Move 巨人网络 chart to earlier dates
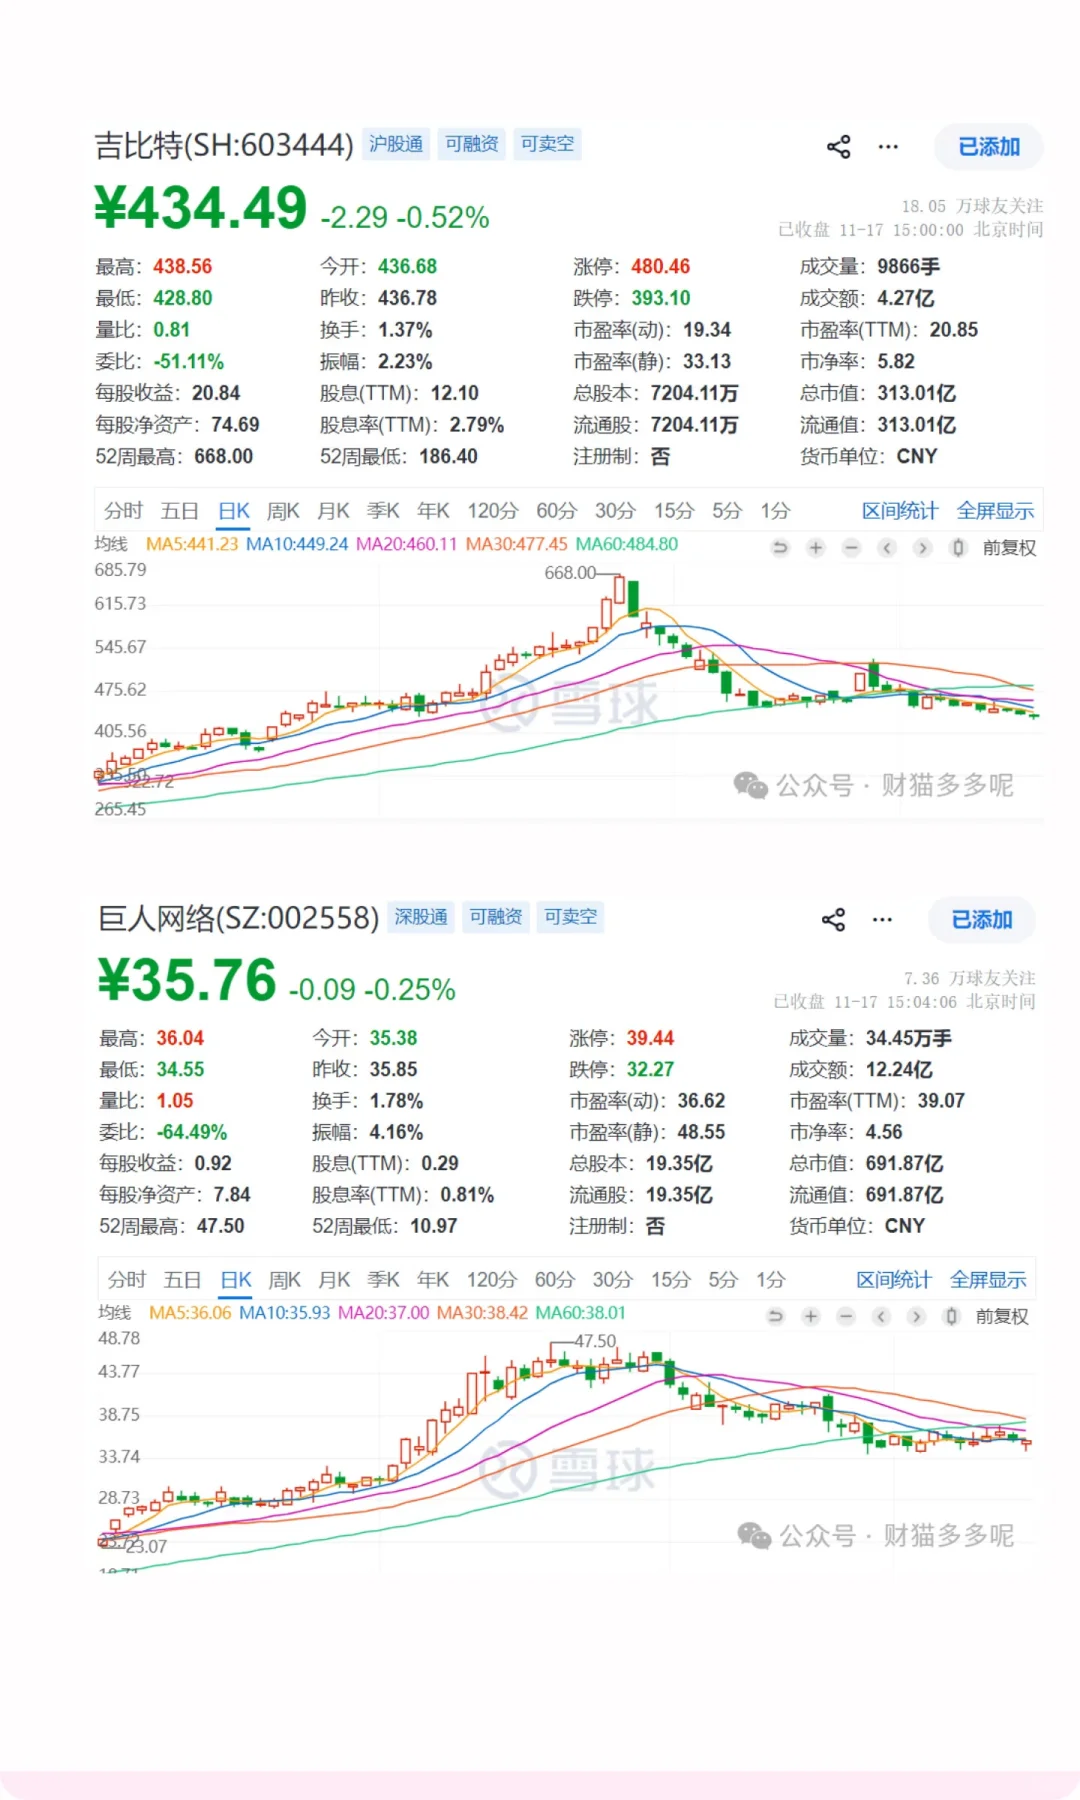This screenshot has height=1800, width=1080. pos(881,1316)
